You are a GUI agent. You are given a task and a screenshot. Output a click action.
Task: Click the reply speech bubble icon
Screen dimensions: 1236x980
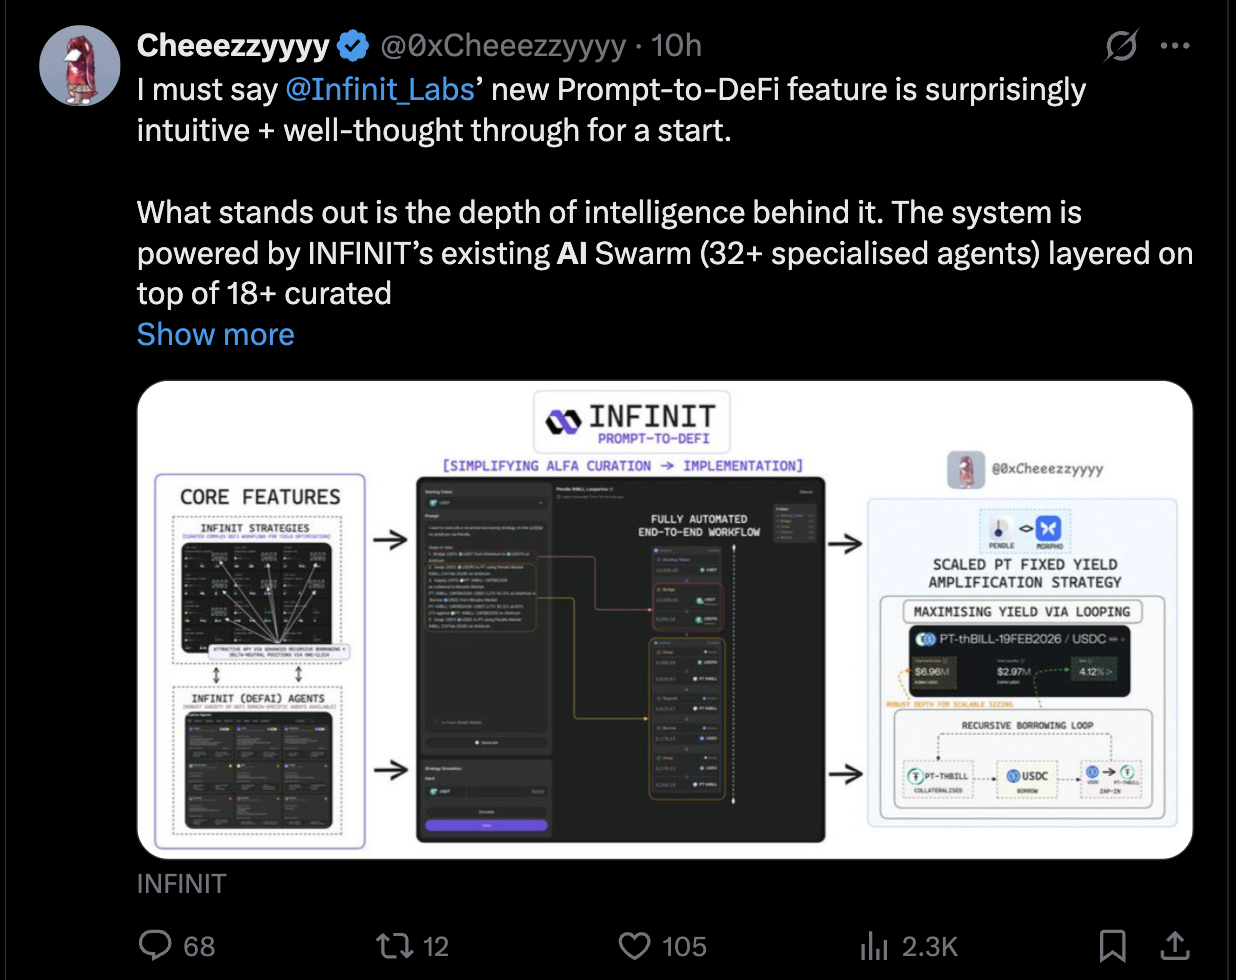[x=155, y=946]
